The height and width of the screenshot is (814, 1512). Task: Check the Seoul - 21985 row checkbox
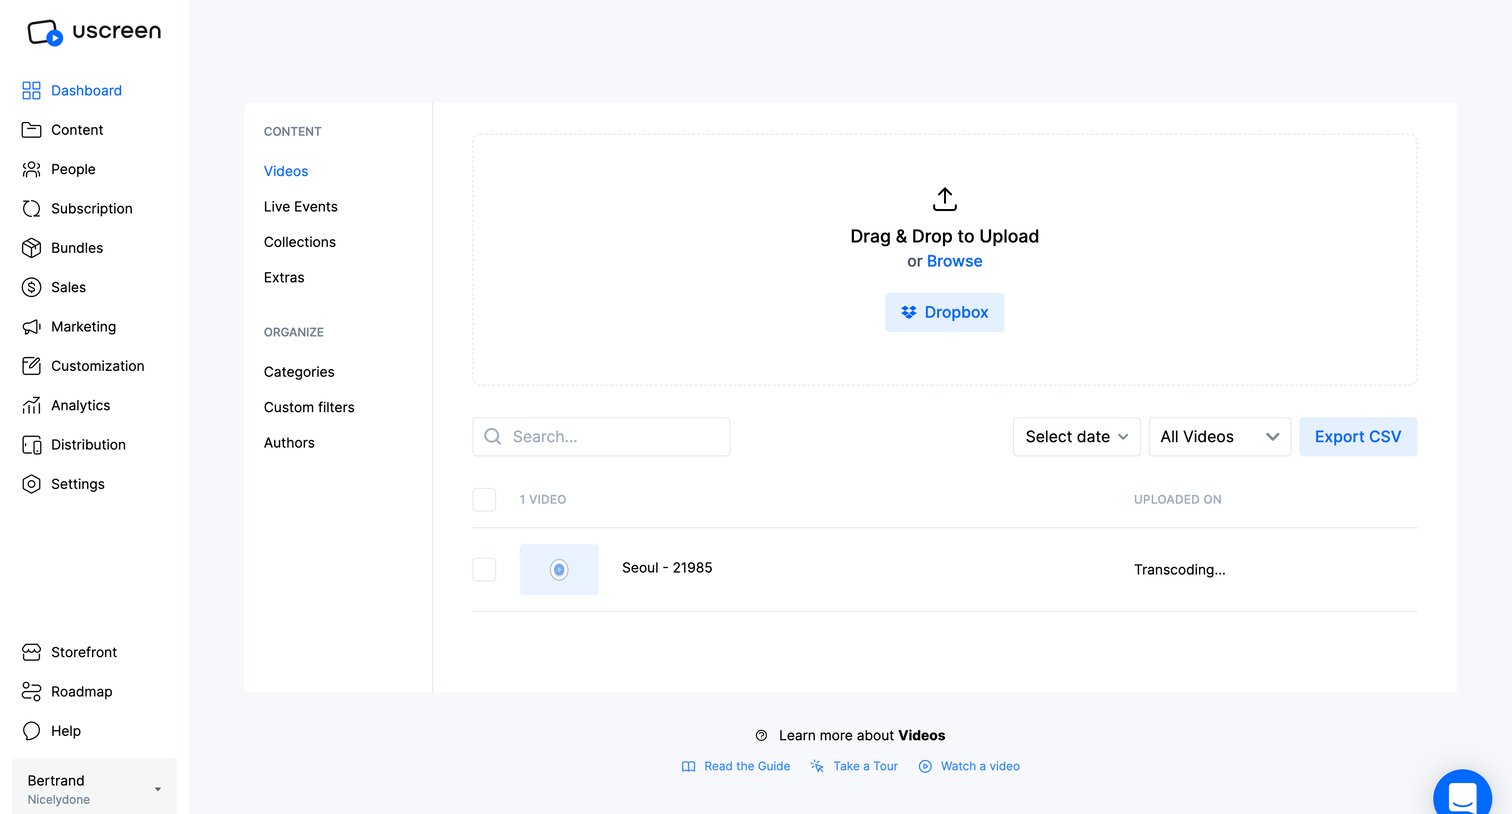[x=484, y=569]
